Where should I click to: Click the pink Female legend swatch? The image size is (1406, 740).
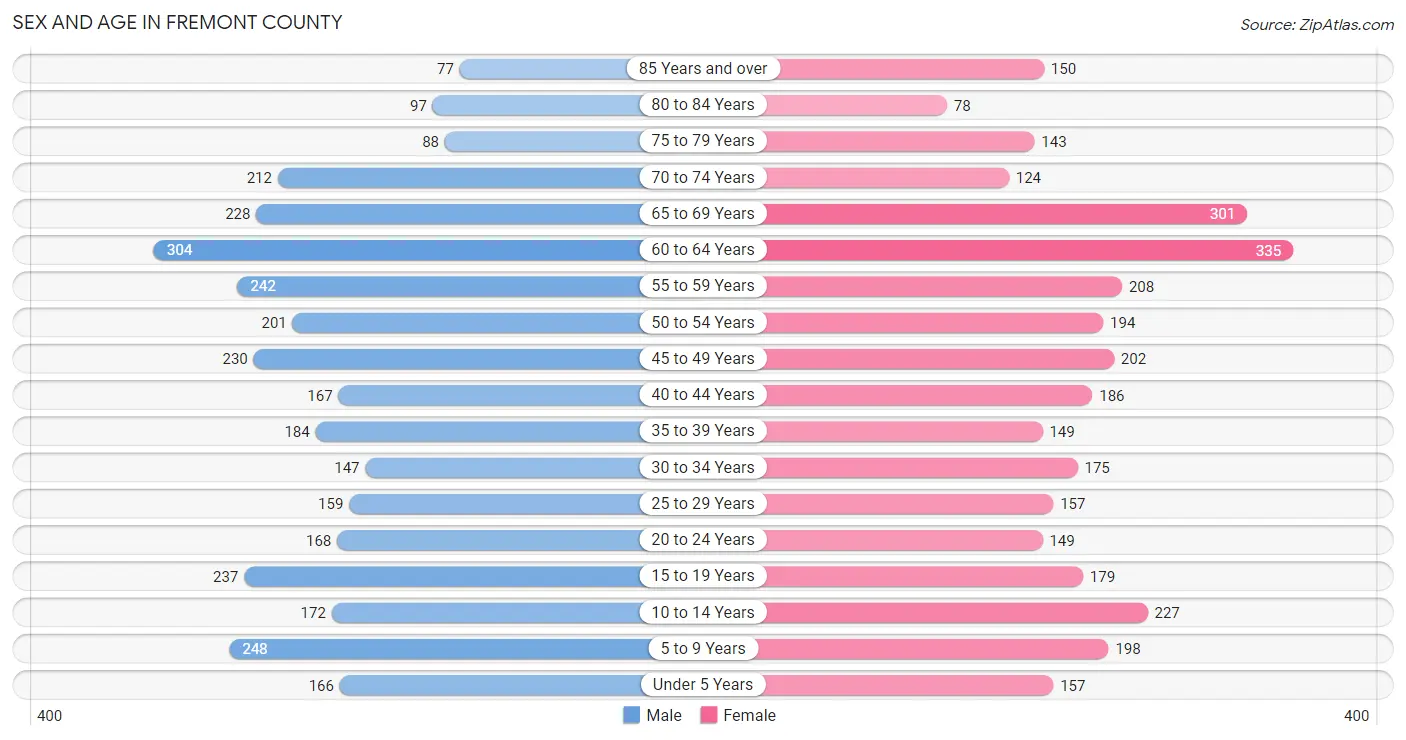tap(709, 715)
